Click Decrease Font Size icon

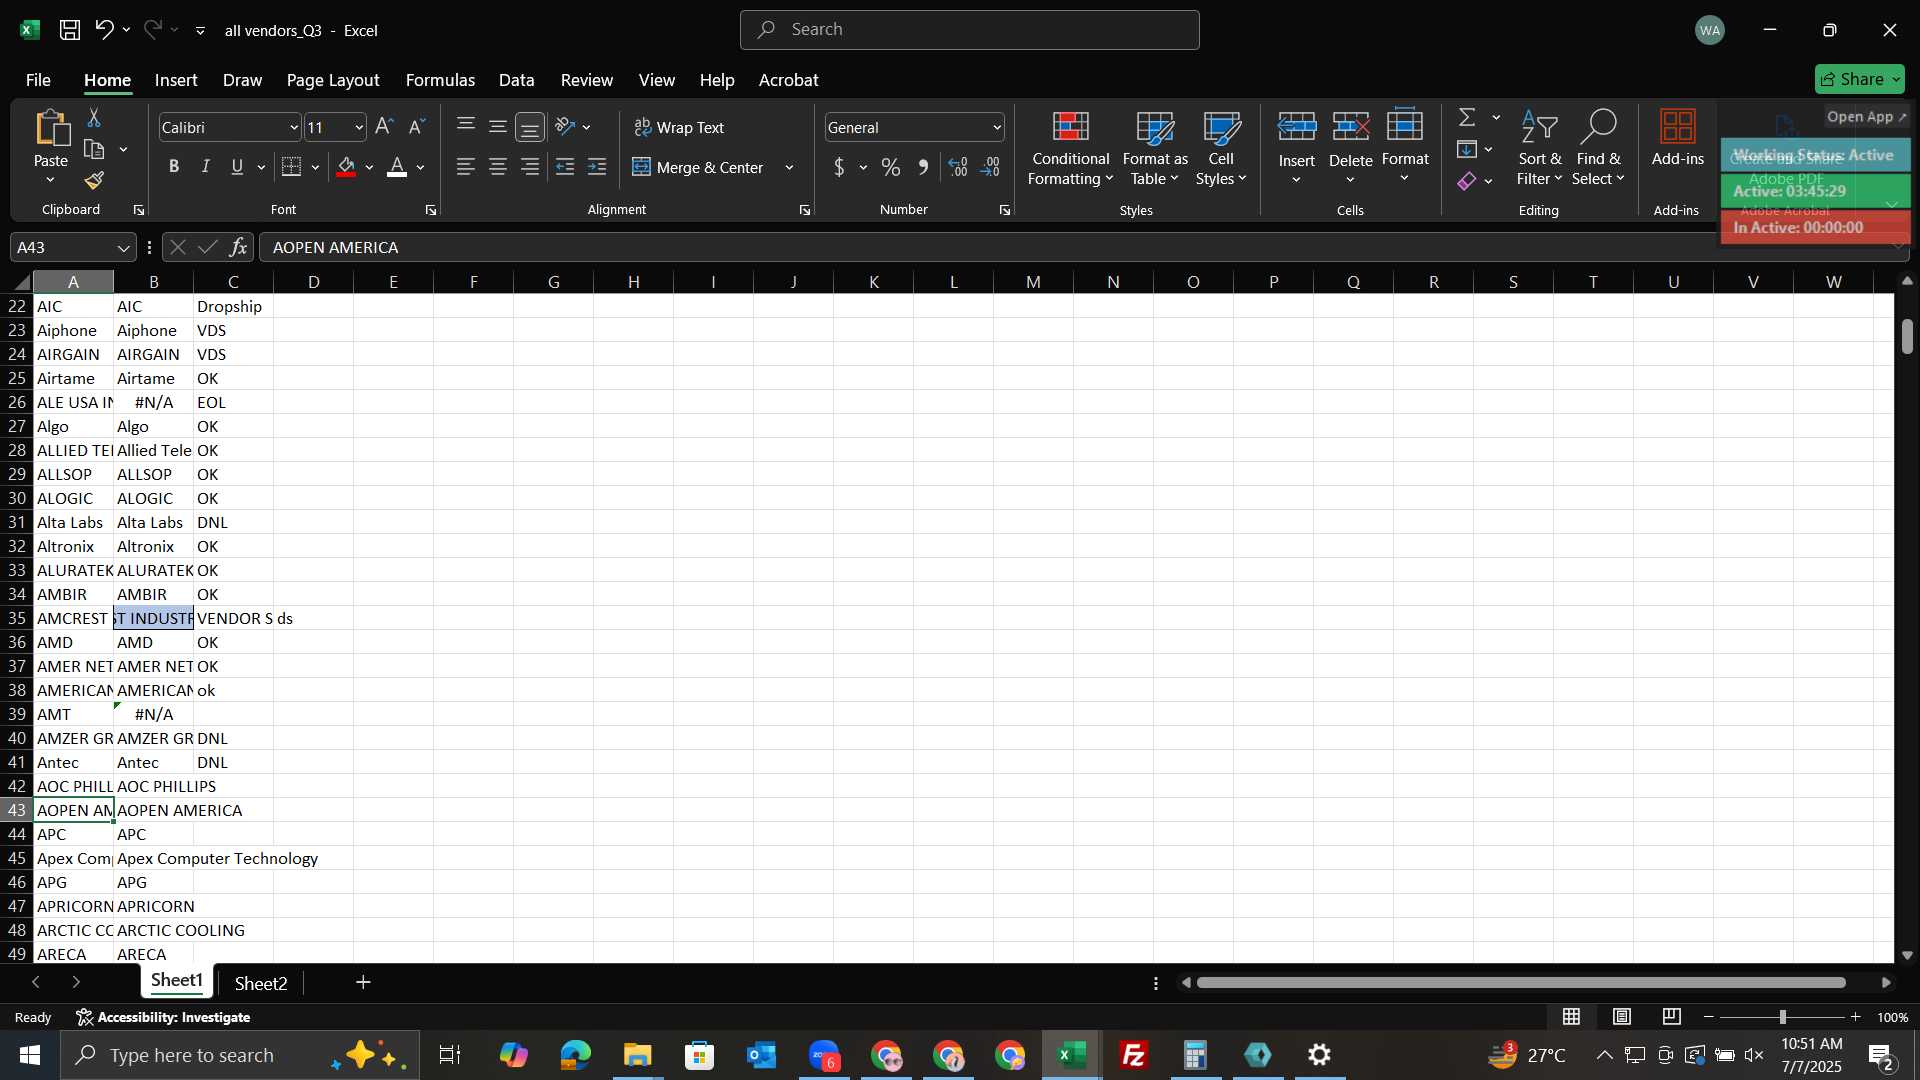point(417,127)
